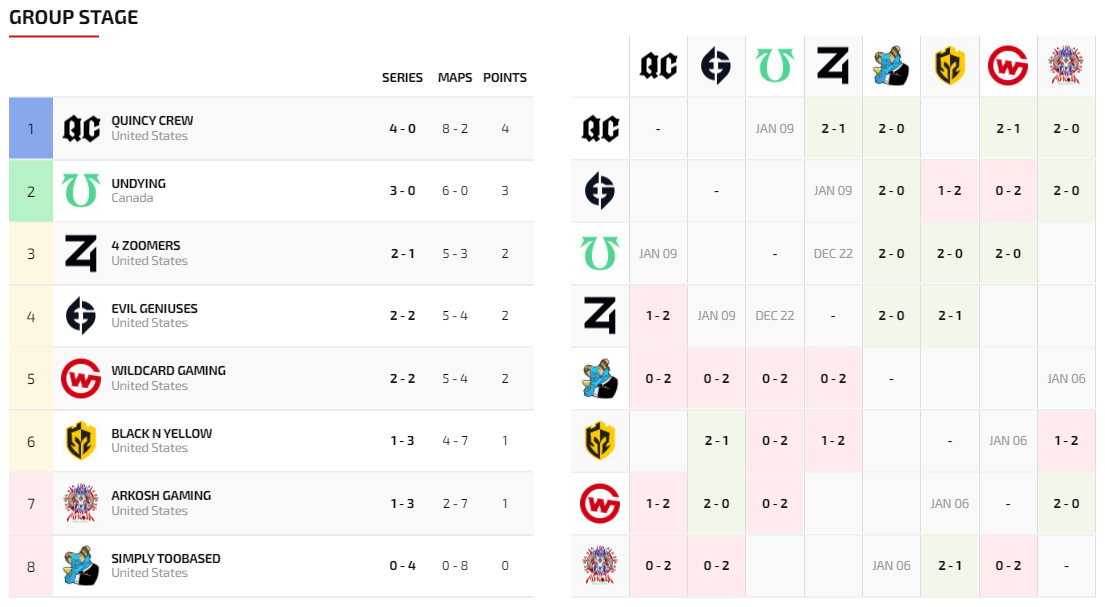Click the POINTS column header
Image resolution: width=1105 pixels, height=607 pixels.
[x=505, y=78]
